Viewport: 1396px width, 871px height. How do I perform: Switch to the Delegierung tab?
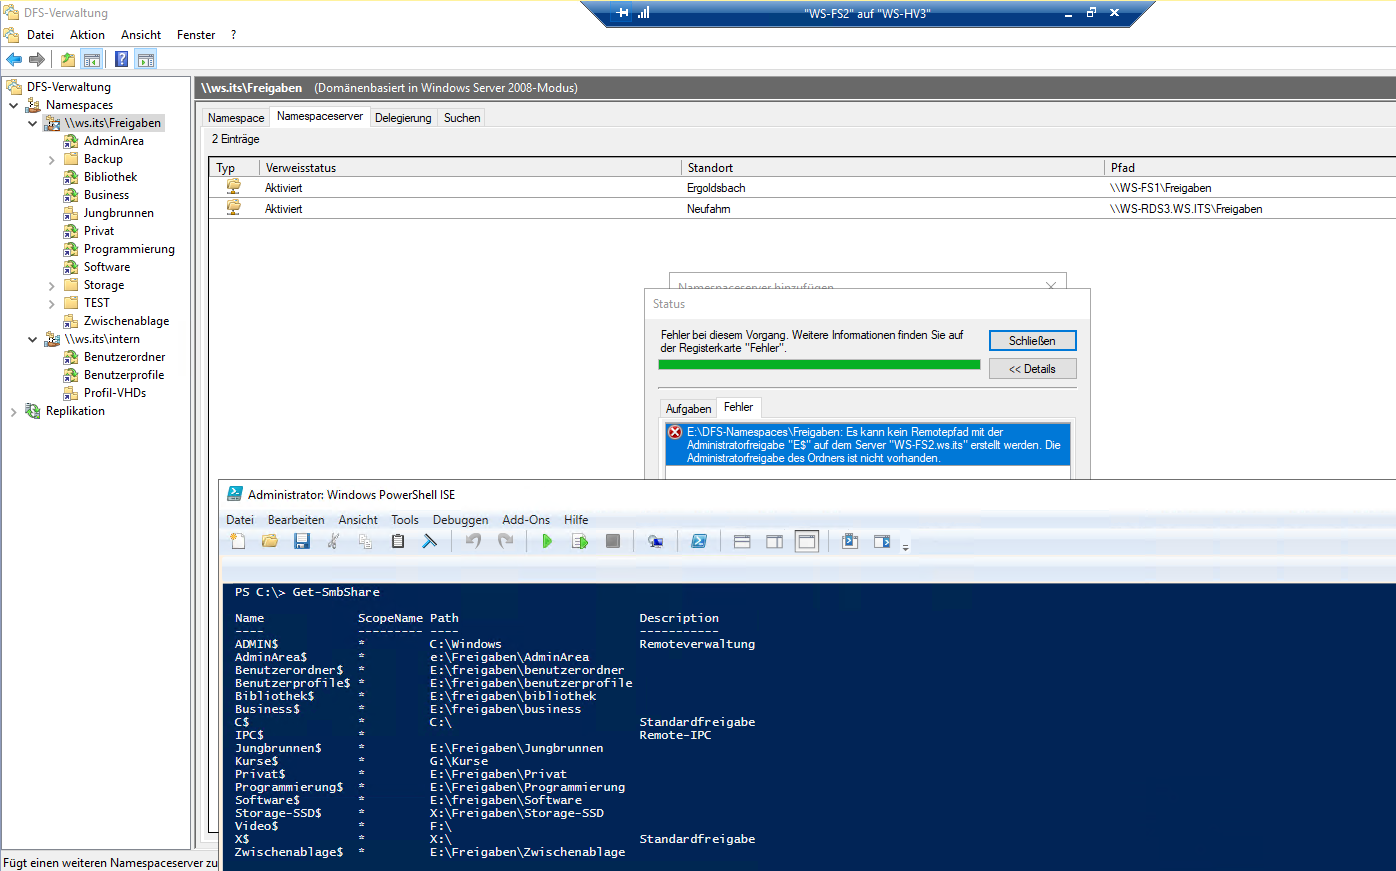[403, 118]
